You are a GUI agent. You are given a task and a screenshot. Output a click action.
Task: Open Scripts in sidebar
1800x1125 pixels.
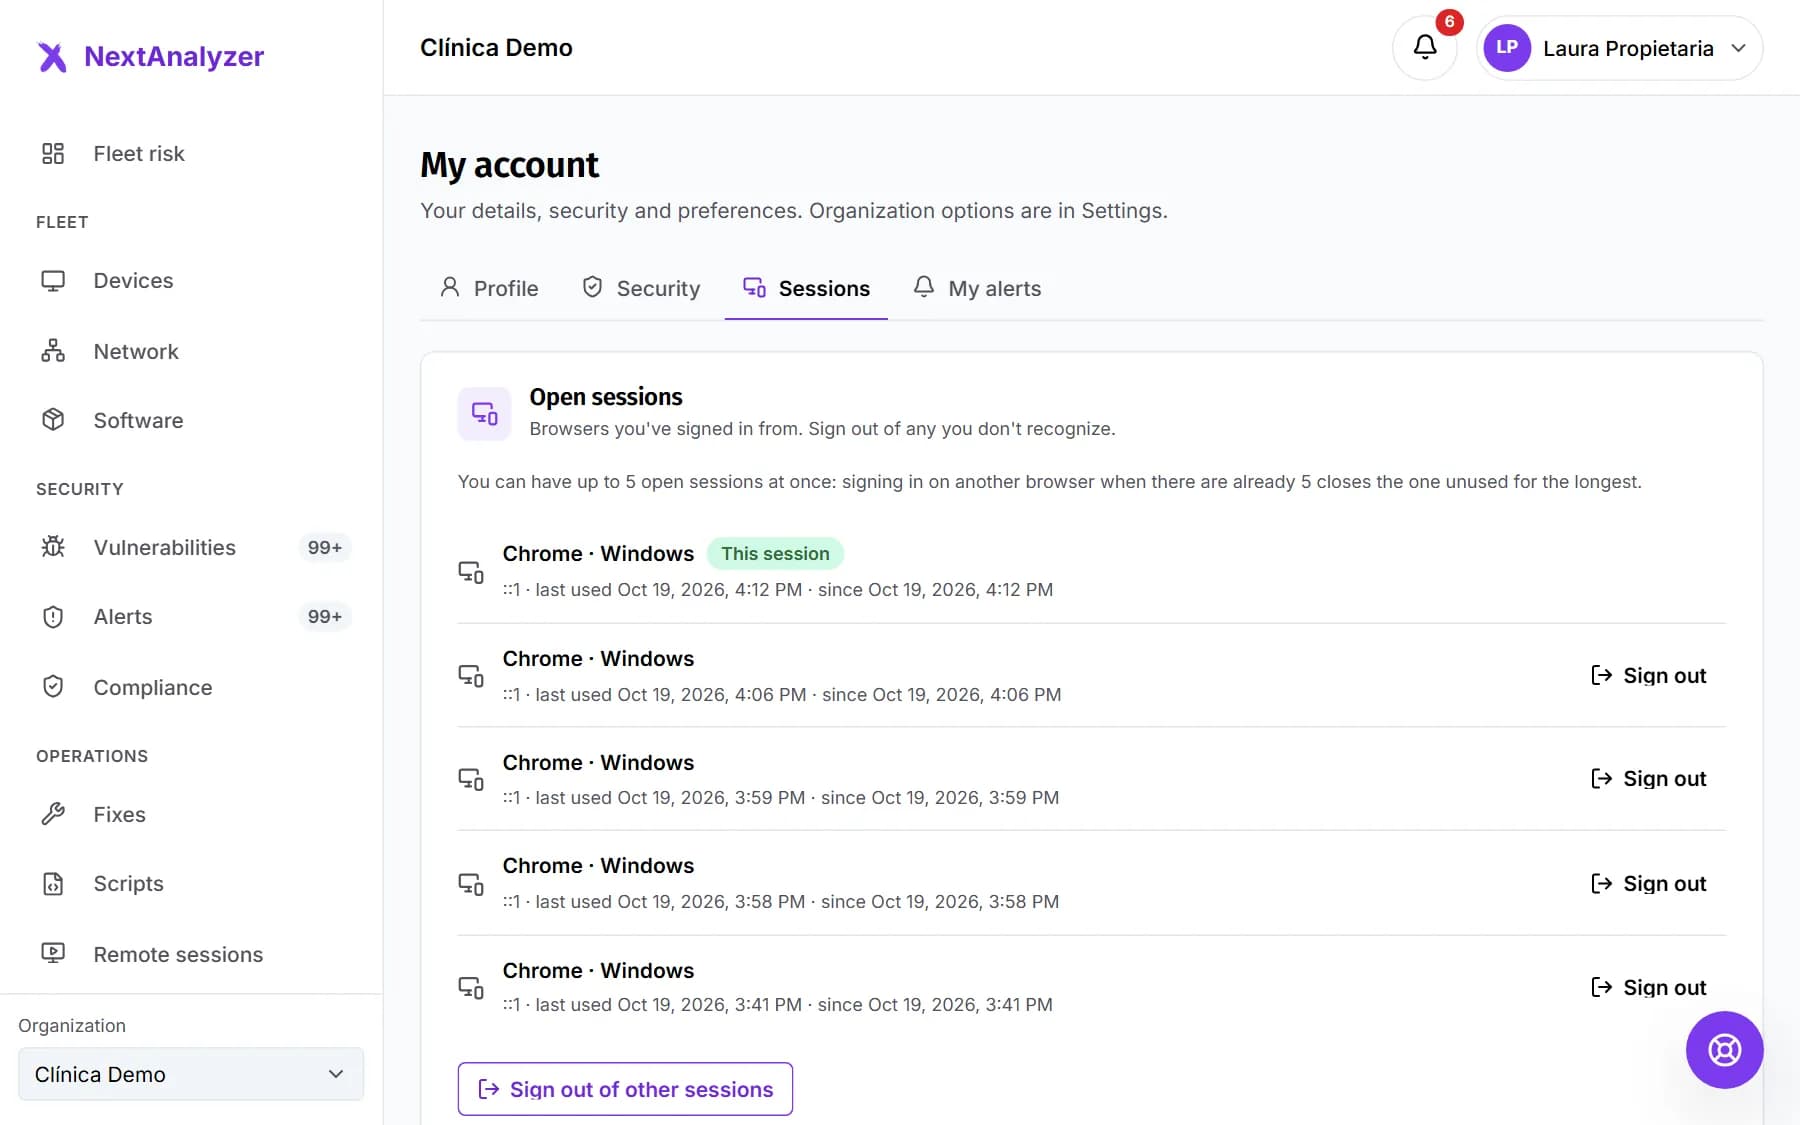click(x=191, y=883)
